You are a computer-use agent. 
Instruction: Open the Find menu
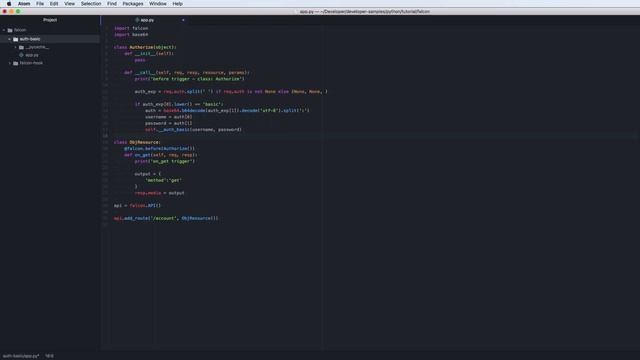(x=112, y=4)
